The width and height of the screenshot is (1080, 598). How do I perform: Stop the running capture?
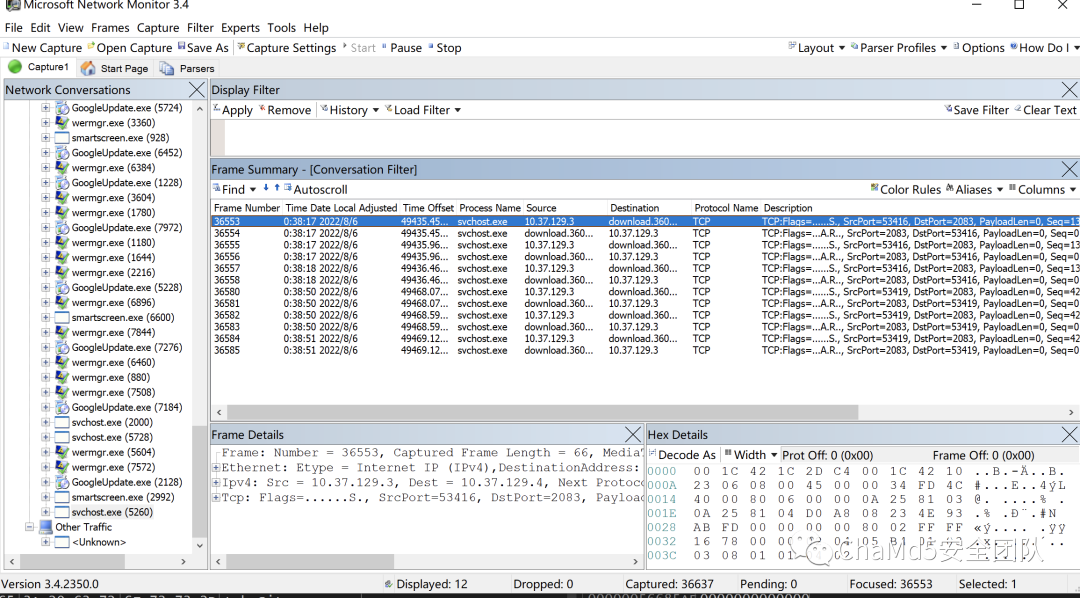coord(445,48)
